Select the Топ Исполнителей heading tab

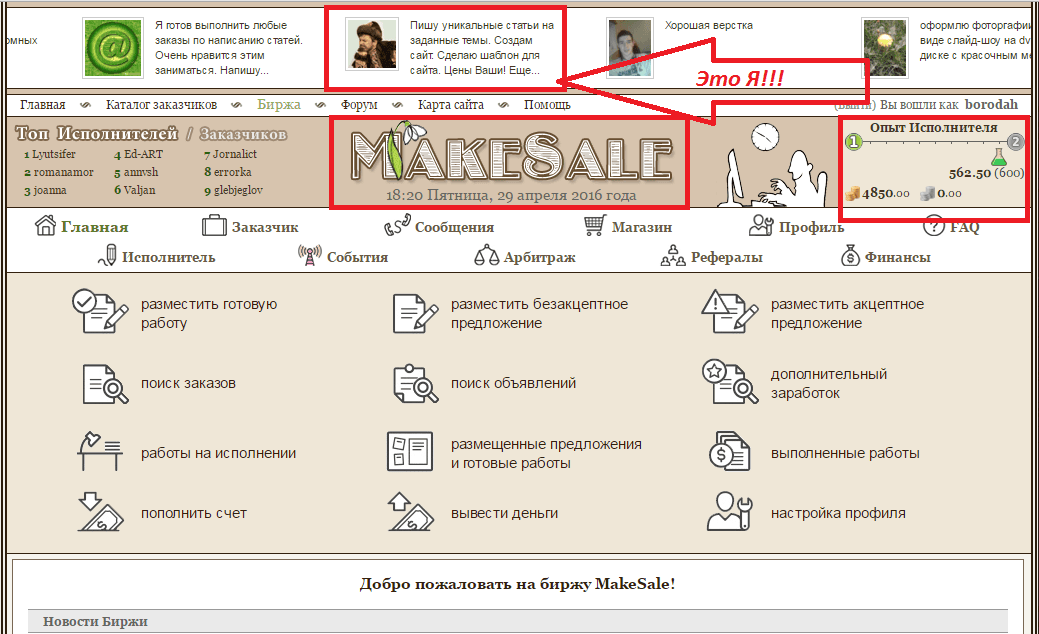pyautogui.click(x=97, y=134)
